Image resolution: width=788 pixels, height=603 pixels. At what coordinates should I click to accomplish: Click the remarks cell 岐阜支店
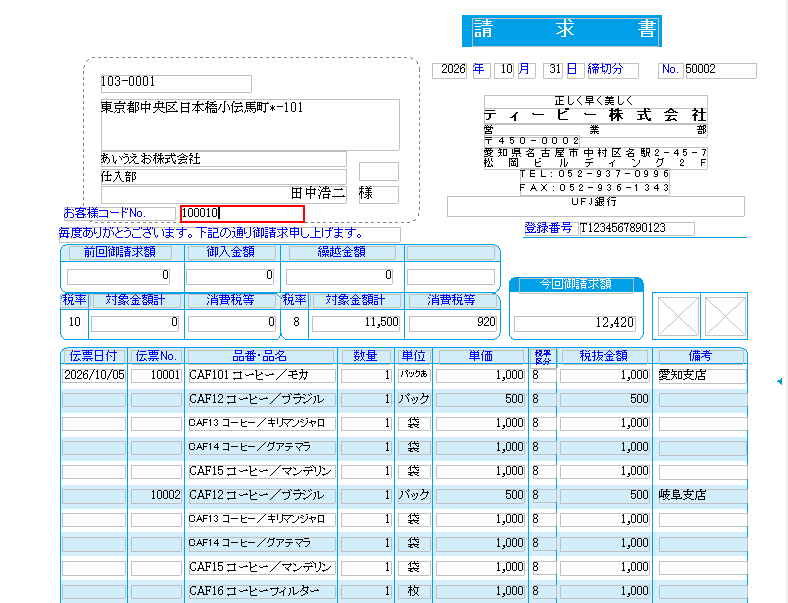pos(702,495)
